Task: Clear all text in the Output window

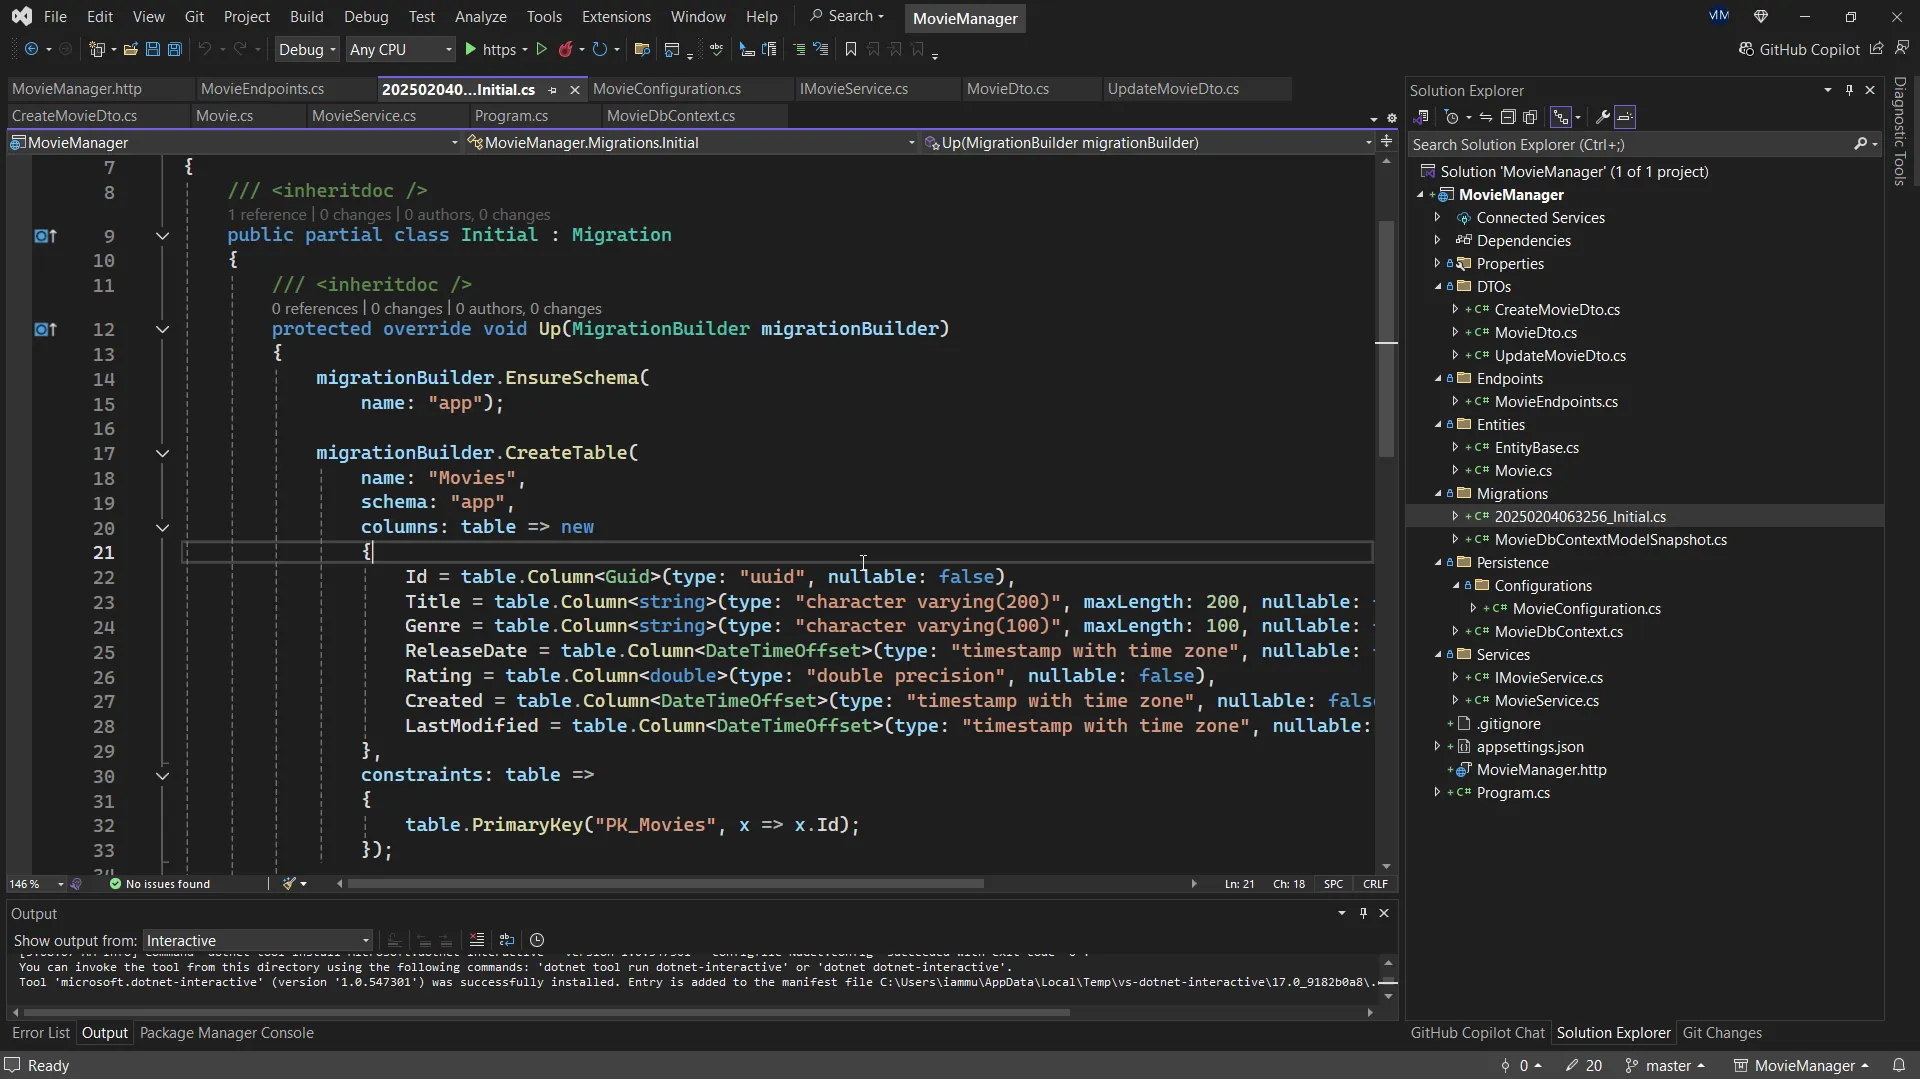Action: (477, 940)
